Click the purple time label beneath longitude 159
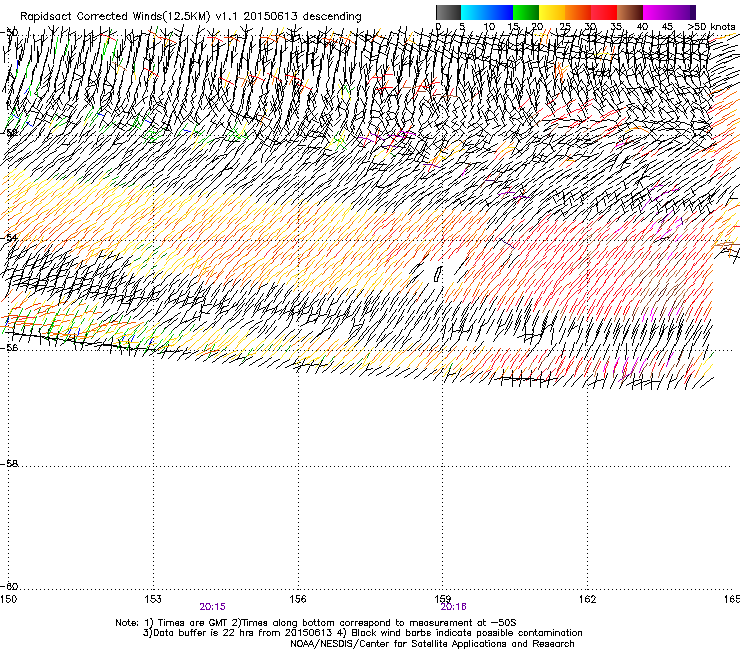 point(453,607)
